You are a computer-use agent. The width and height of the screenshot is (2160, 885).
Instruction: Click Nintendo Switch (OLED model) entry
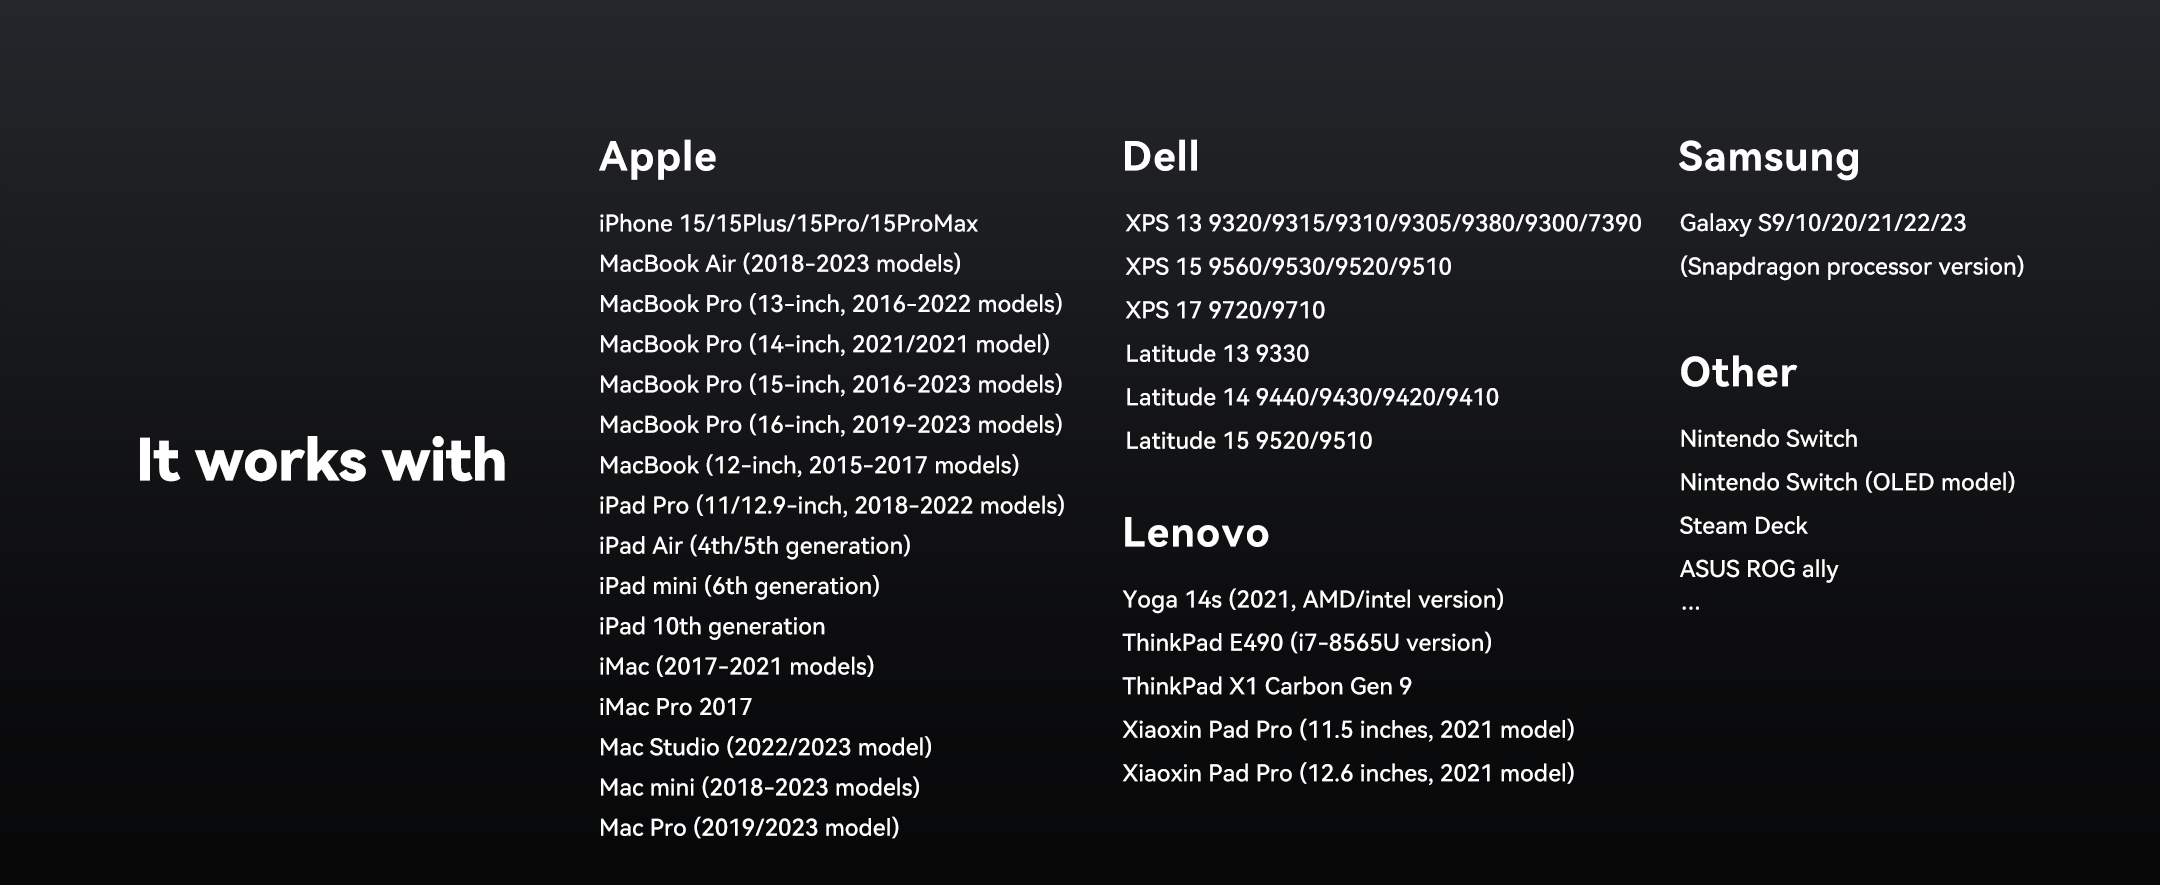1846,482
